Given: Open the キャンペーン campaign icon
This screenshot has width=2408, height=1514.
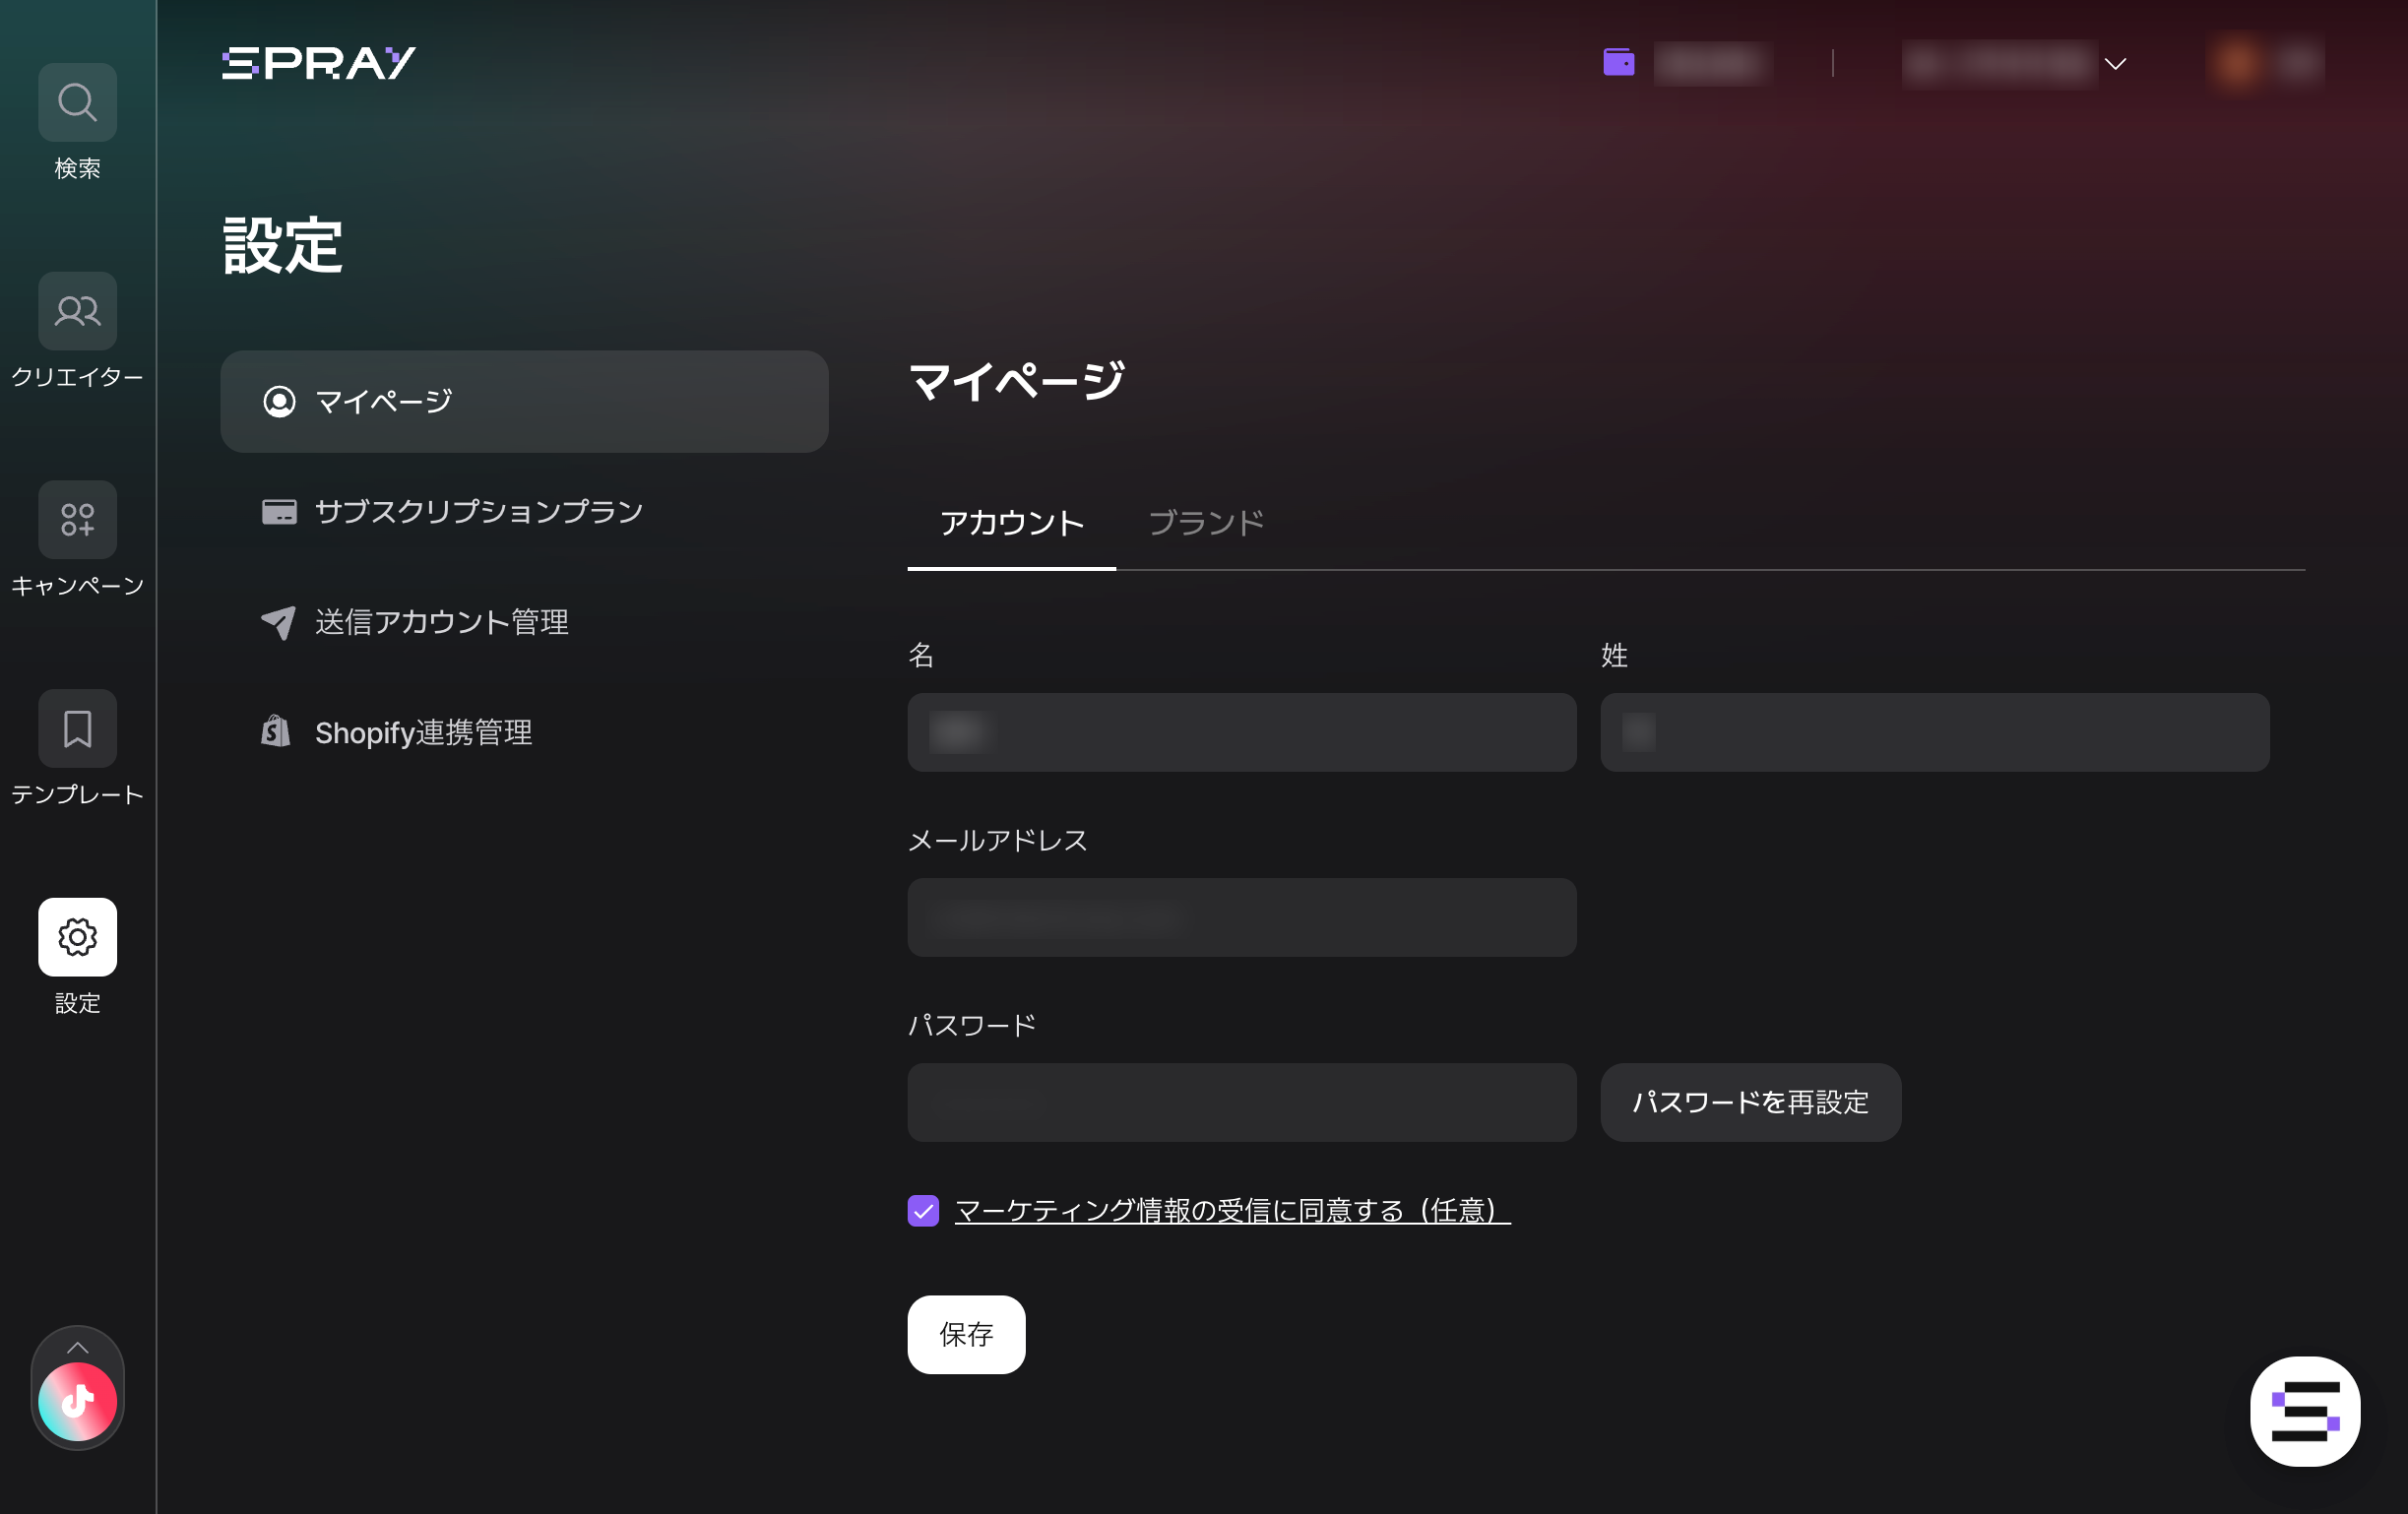Looking at the screenshot, I should 77,520.
